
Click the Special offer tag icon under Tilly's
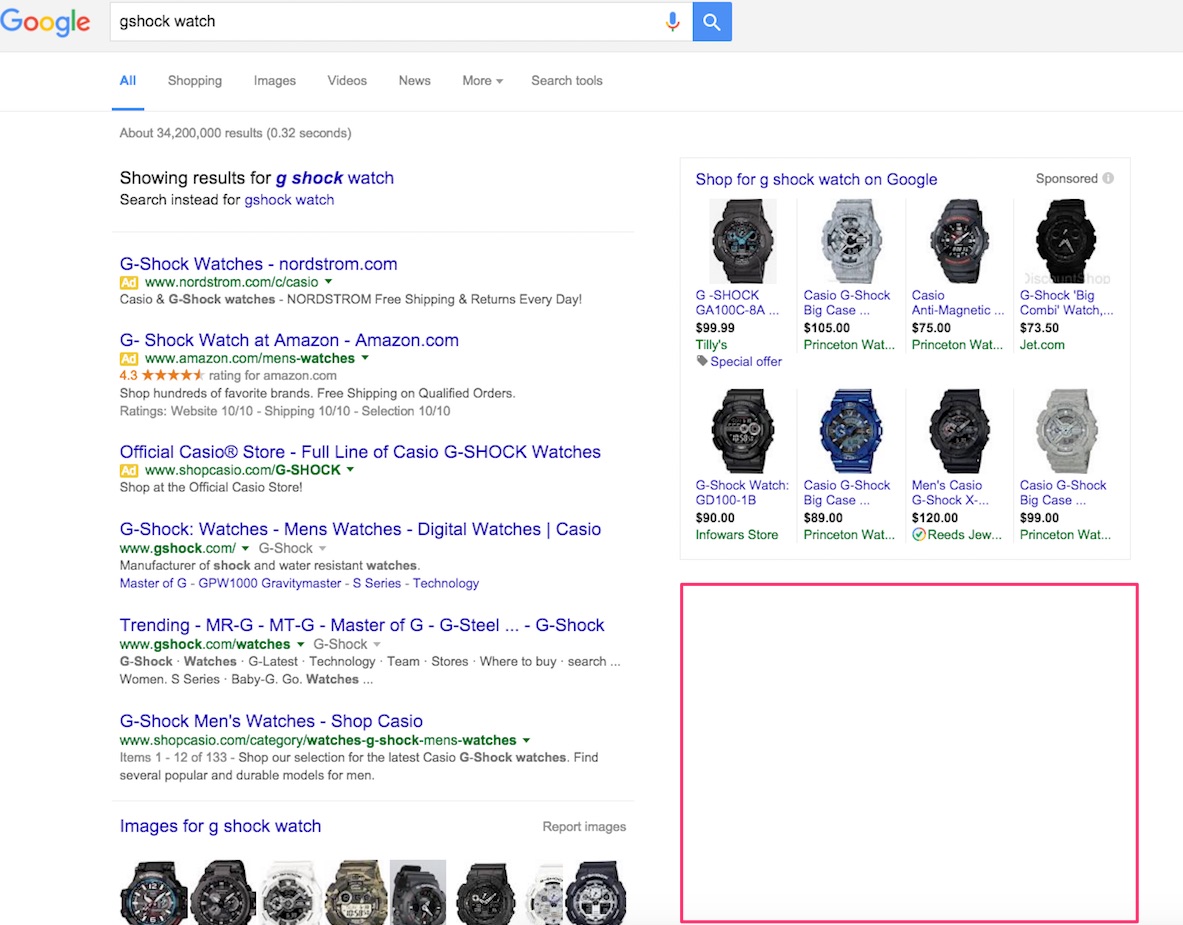(x=702, y=361)
